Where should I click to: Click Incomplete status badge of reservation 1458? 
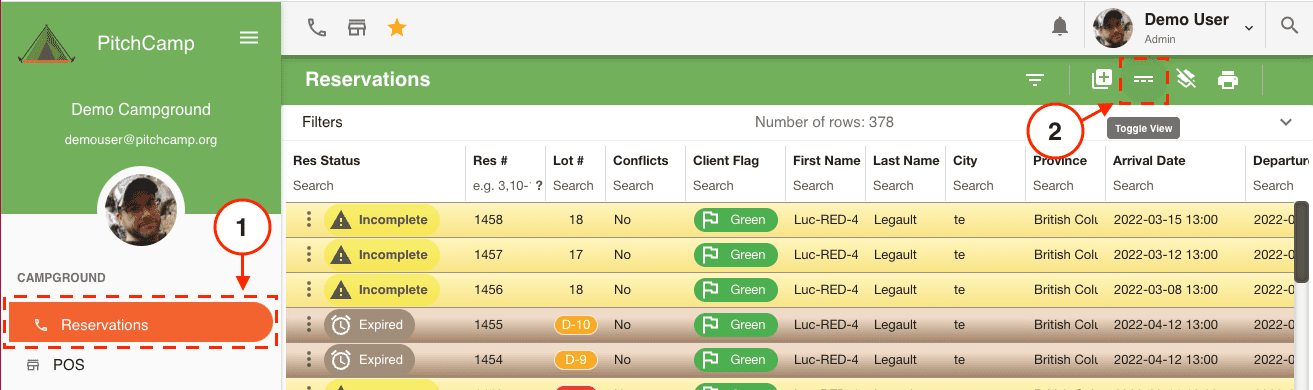tap(382, 220)
